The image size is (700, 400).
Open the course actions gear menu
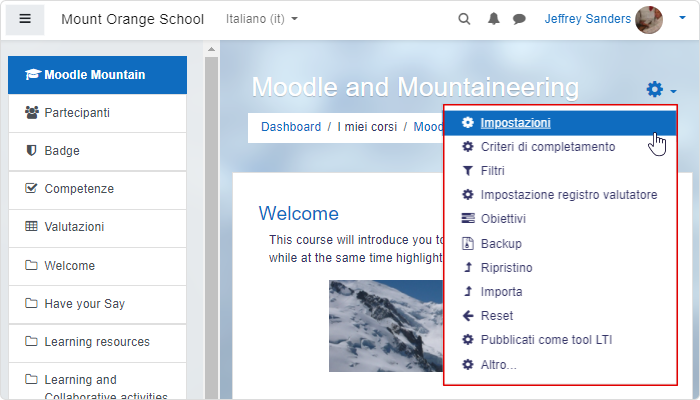[661, 89]
